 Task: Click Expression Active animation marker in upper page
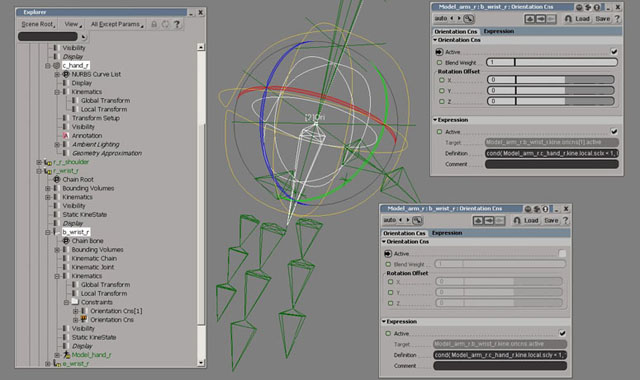[440, 132]
